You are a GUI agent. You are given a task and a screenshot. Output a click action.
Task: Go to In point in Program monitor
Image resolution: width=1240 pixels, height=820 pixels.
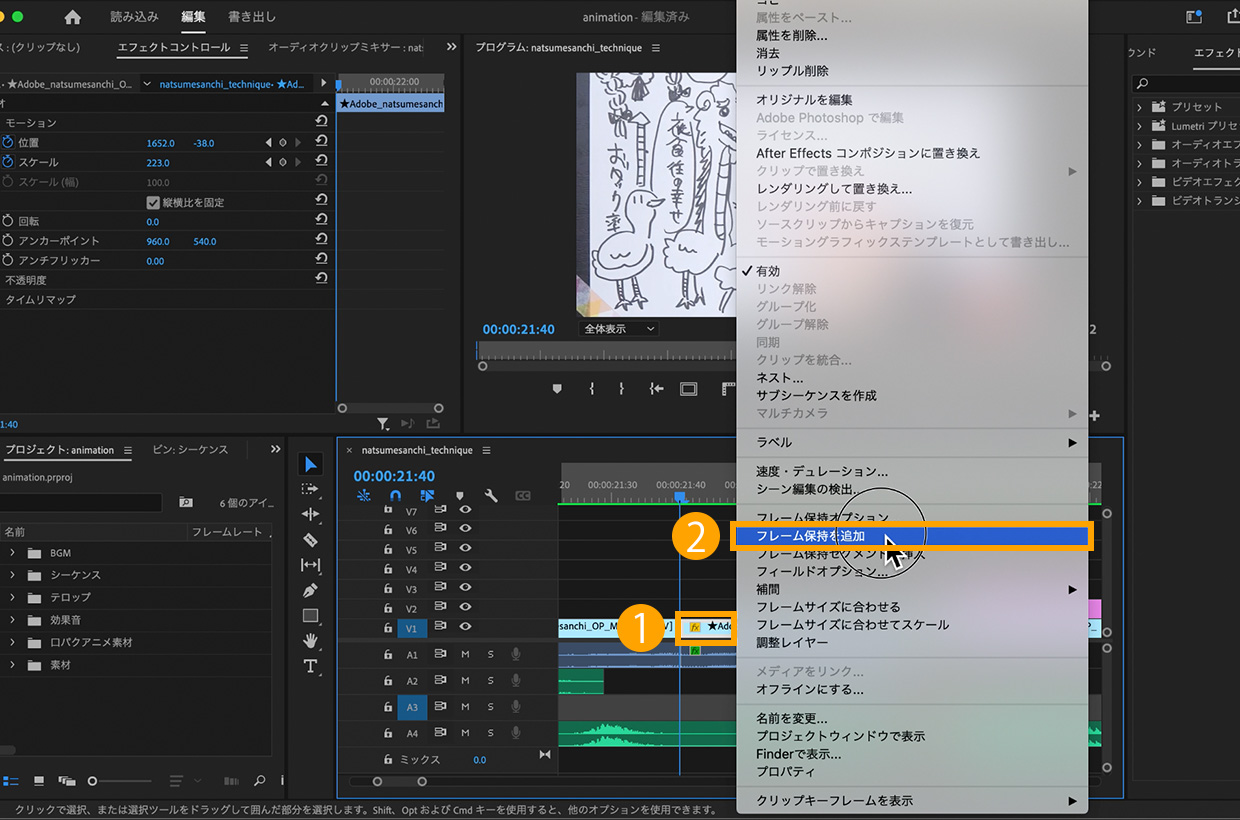pyautogui.click(x=656, y=389)
